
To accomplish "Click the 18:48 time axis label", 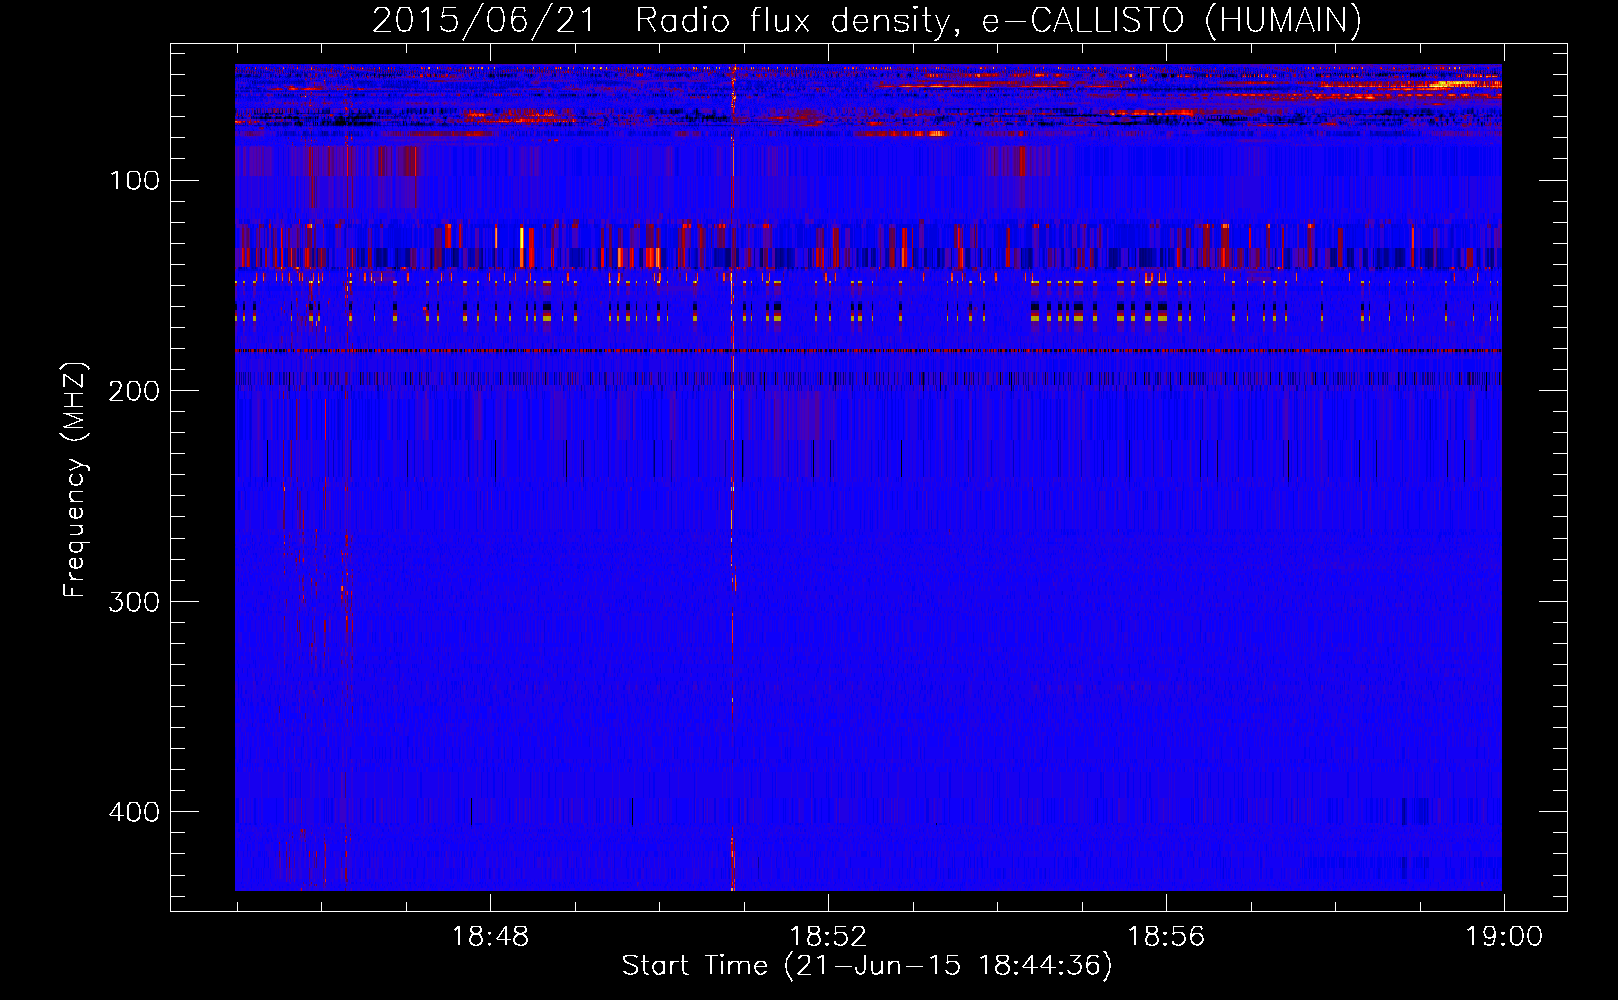I will coord(490,937).
